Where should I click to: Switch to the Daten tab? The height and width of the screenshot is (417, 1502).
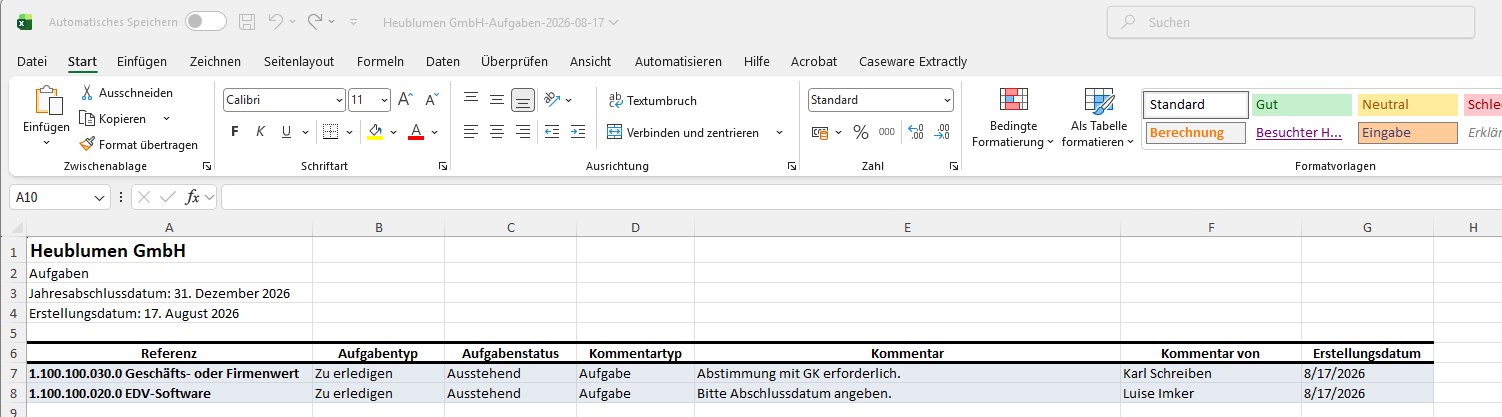(x=443, y=61)
